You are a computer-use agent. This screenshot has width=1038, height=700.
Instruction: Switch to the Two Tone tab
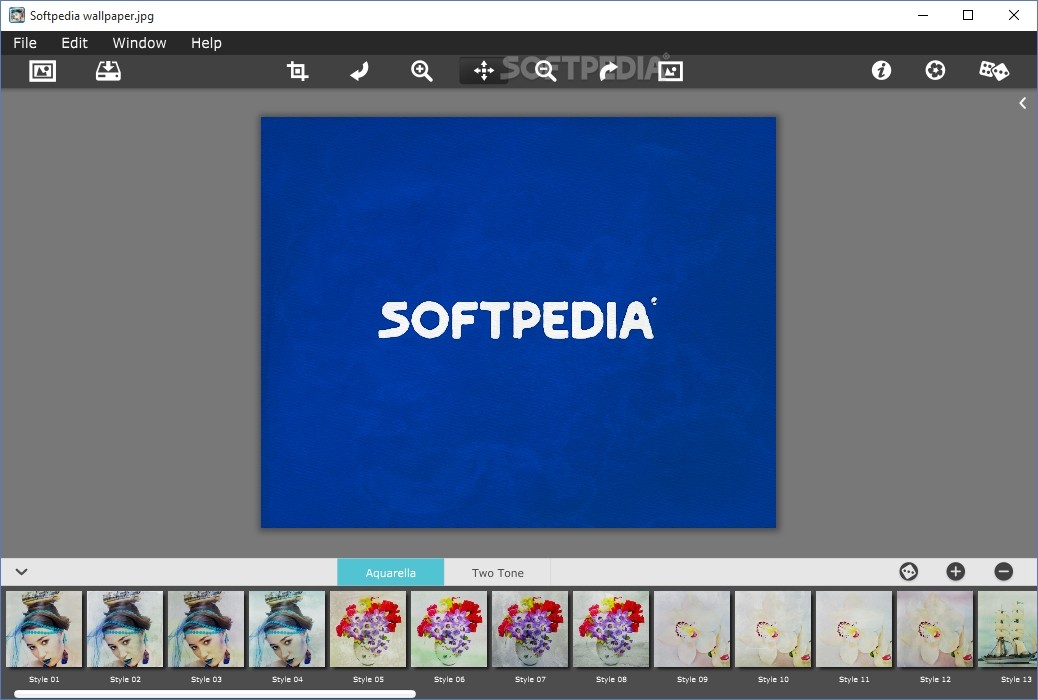tap(498, 573)
